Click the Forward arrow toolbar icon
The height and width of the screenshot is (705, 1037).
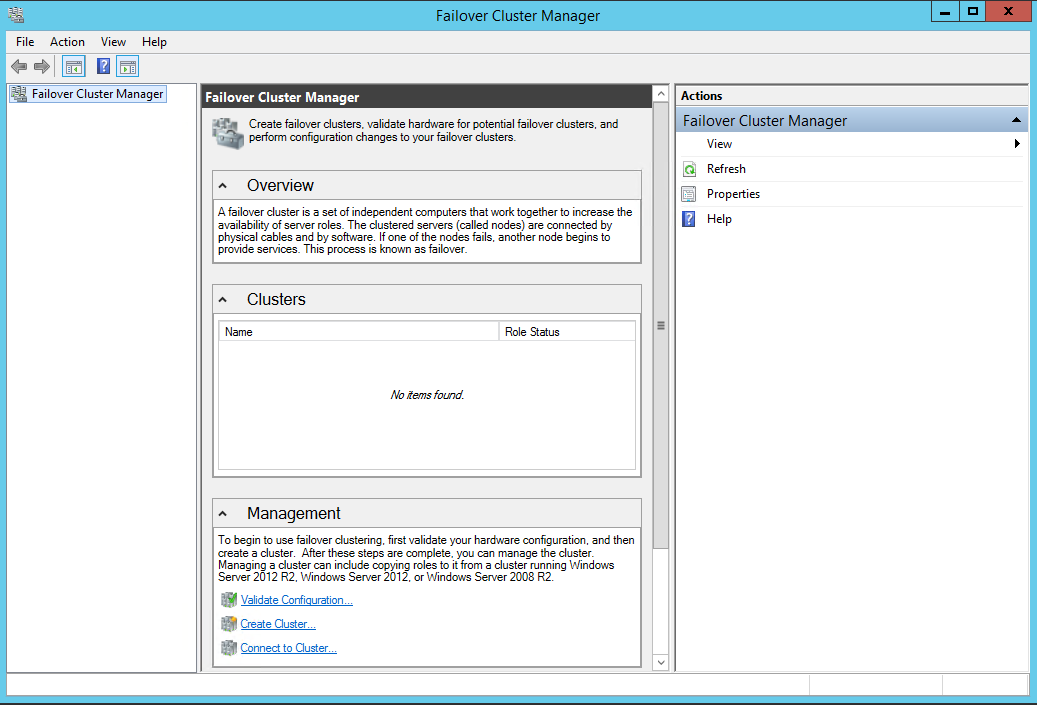coord(42,66)
